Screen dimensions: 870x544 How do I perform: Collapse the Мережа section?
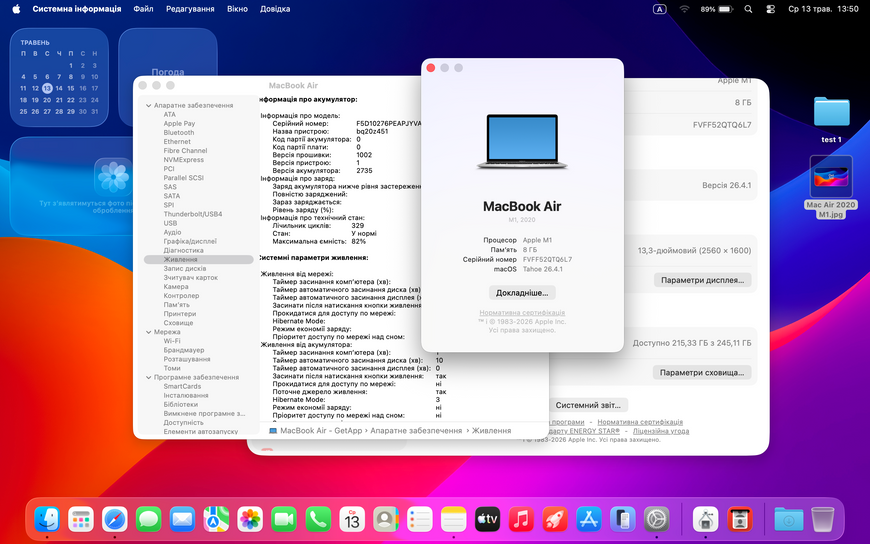[x=148, y=332]
